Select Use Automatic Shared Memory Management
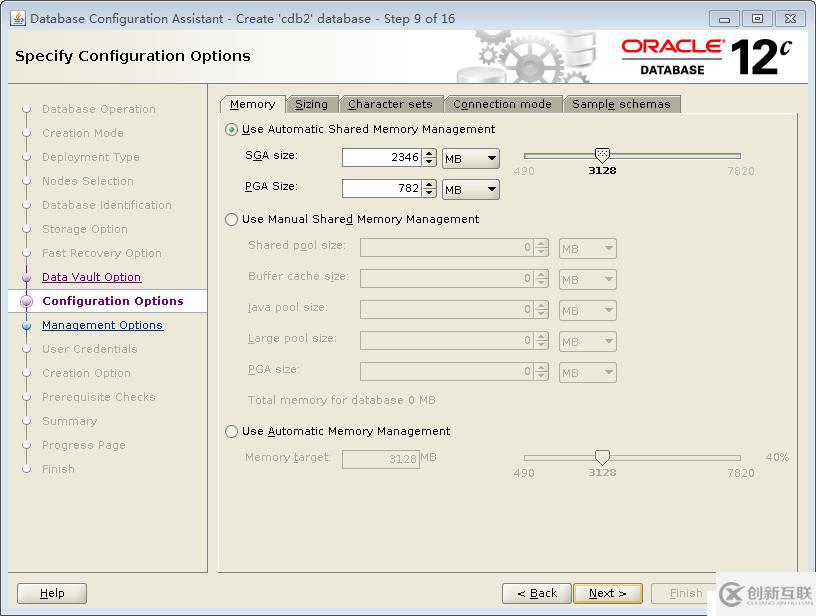This screenshot has height=616, width=816. (x=232, y=129)
